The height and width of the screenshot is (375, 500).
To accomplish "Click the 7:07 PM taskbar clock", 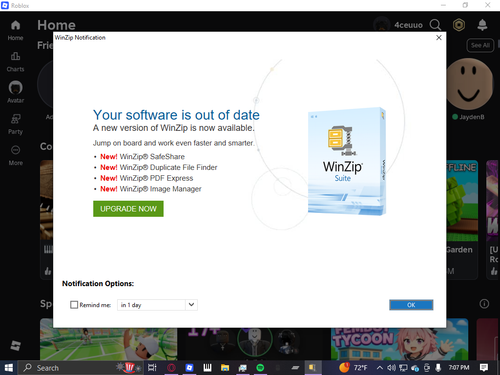I will pyautogui.click(x=459, y=368).
